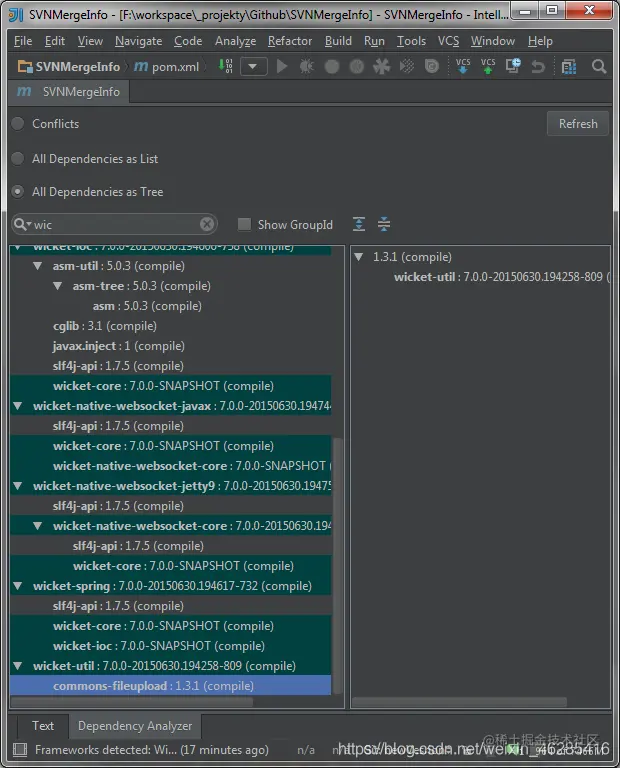This screenshot has width=620, height=768.
Task: Enable the Show GroupId checkbox
Action: pyautogui.click(x=244, y=224)
